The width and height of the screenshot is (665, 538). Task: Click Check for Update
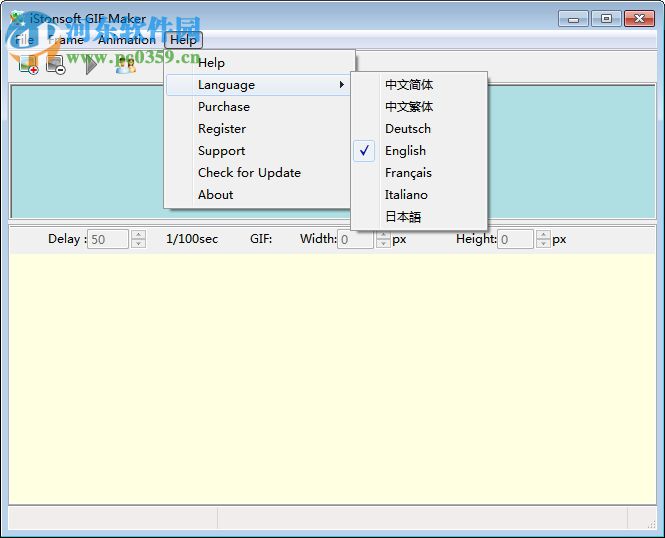[259, 173]
